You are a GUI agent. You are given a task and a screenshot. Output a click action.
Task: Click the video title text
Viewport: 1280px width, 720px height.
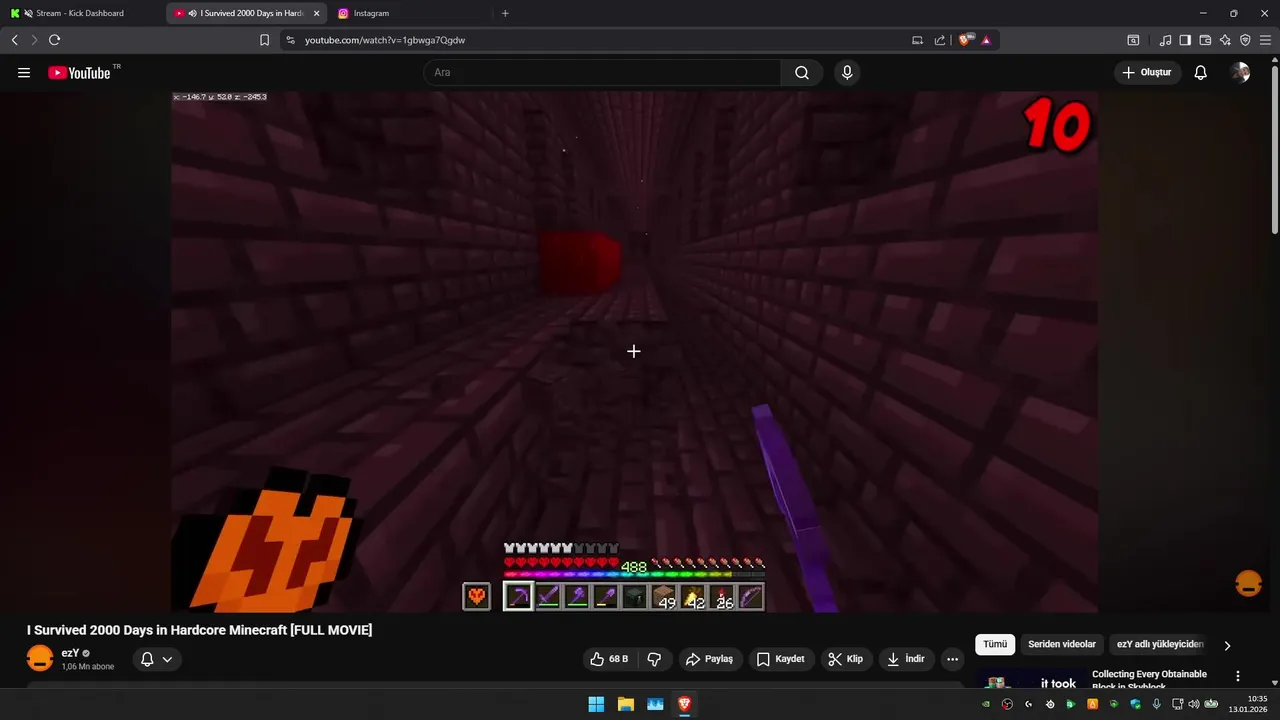(199, 630)
